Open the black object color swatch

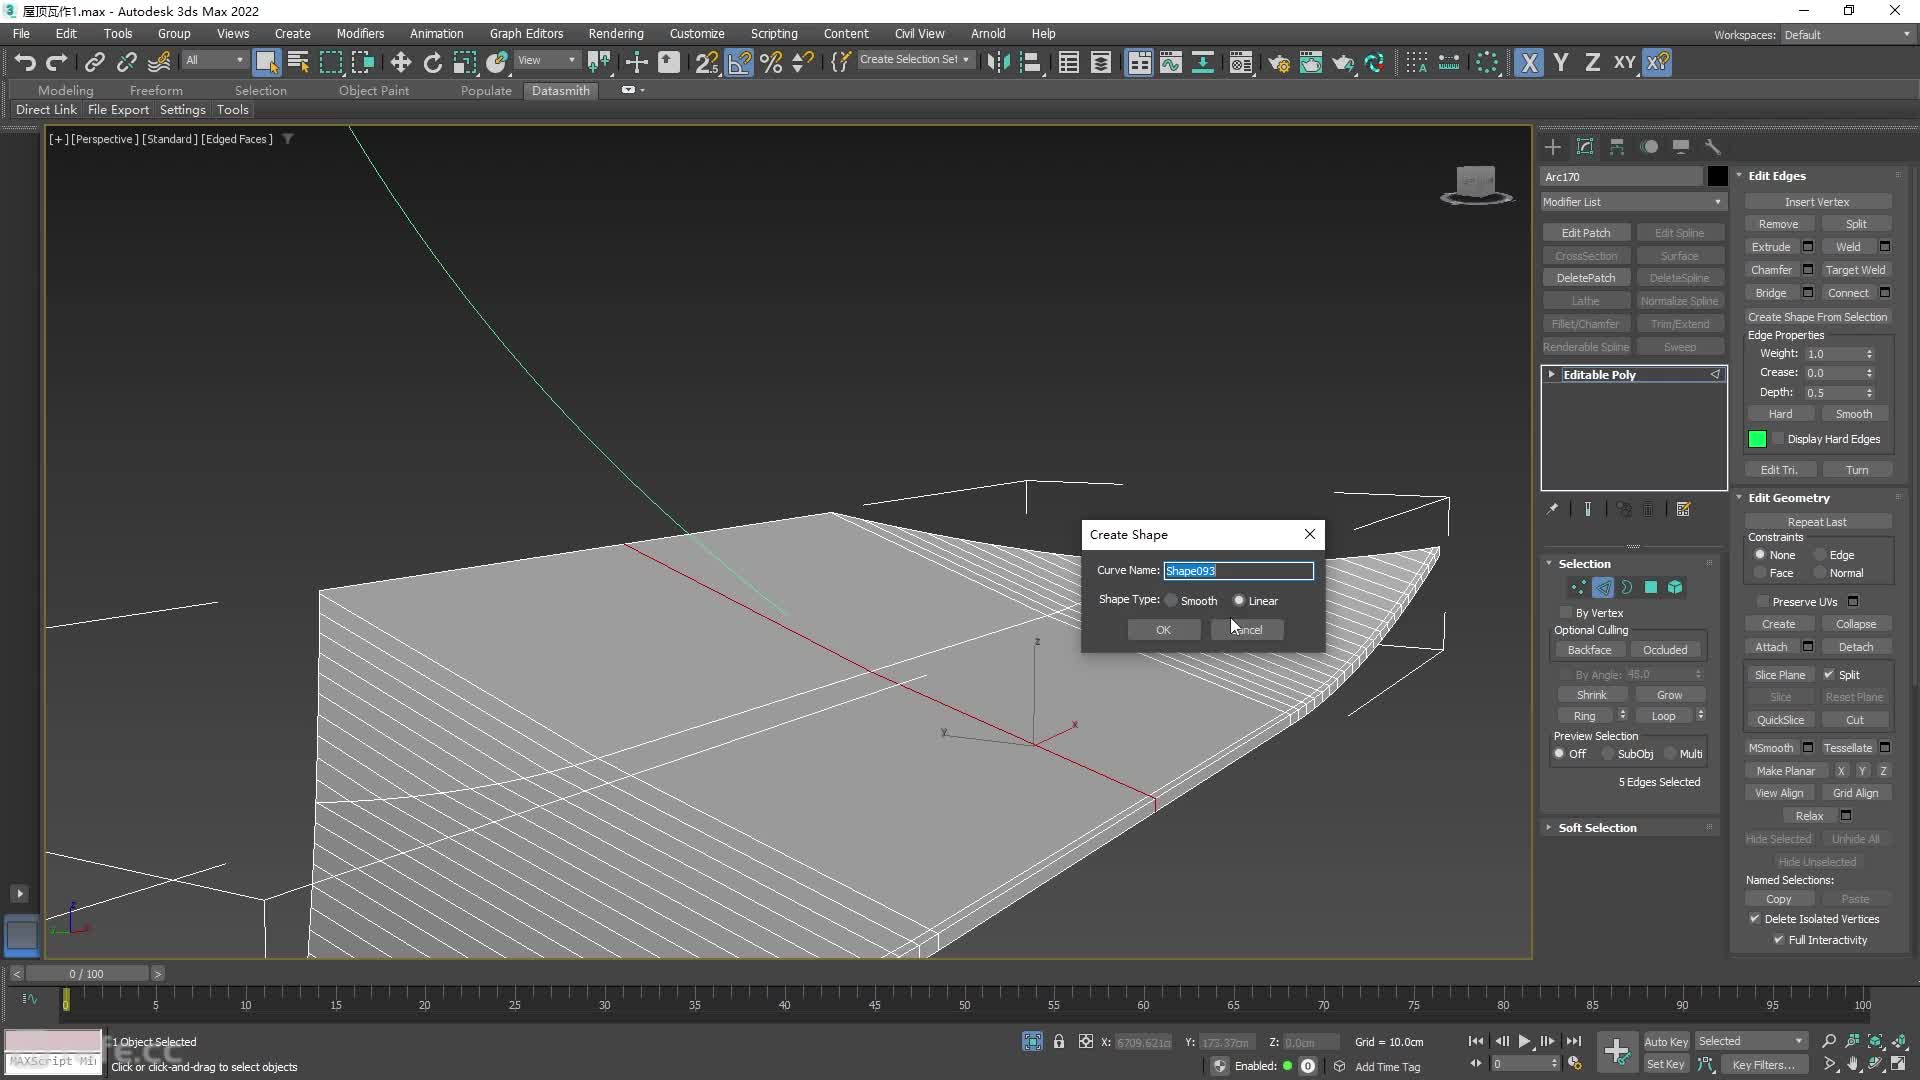(1717, 176)
